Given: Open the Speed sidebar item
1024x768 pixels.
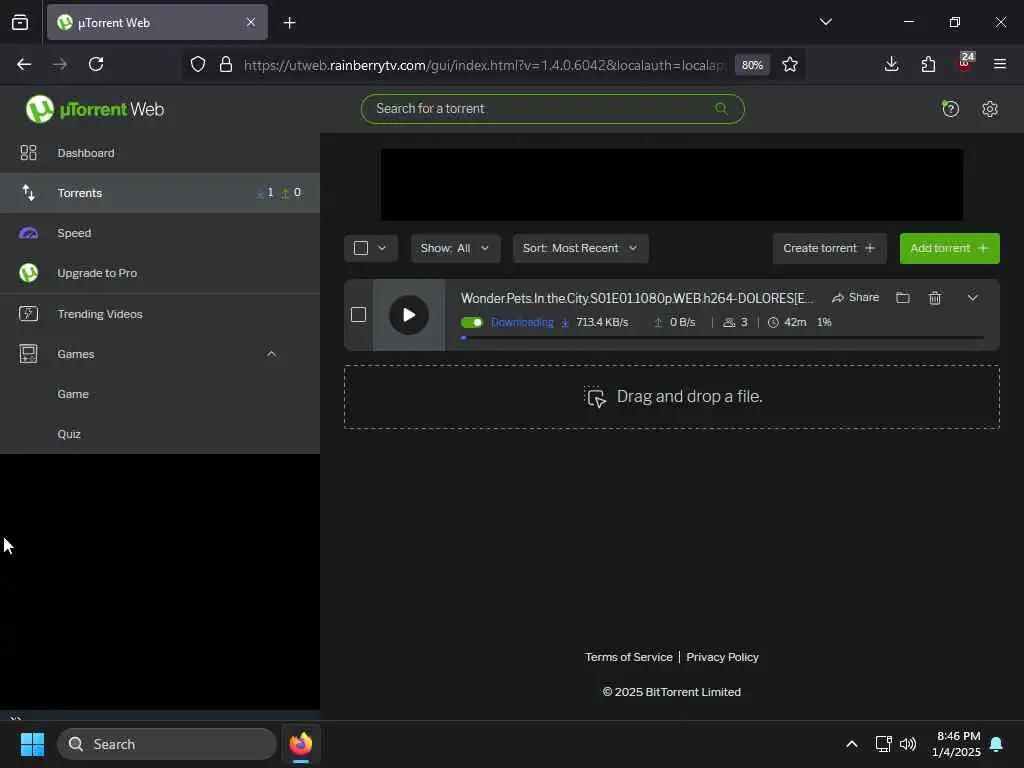Looking at the screenshot, I should pos(160,233).
